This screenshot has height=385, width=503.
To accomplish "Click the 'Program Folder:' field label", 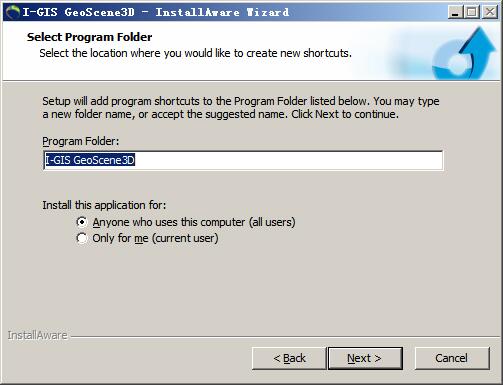I will pyautogui.click(x=81, y=141).
